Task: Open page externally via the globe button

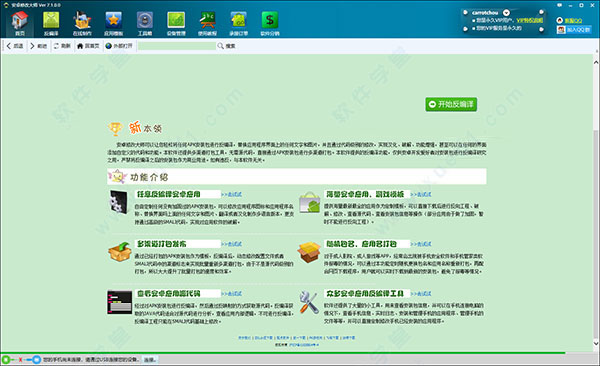Action: point(119,46)
